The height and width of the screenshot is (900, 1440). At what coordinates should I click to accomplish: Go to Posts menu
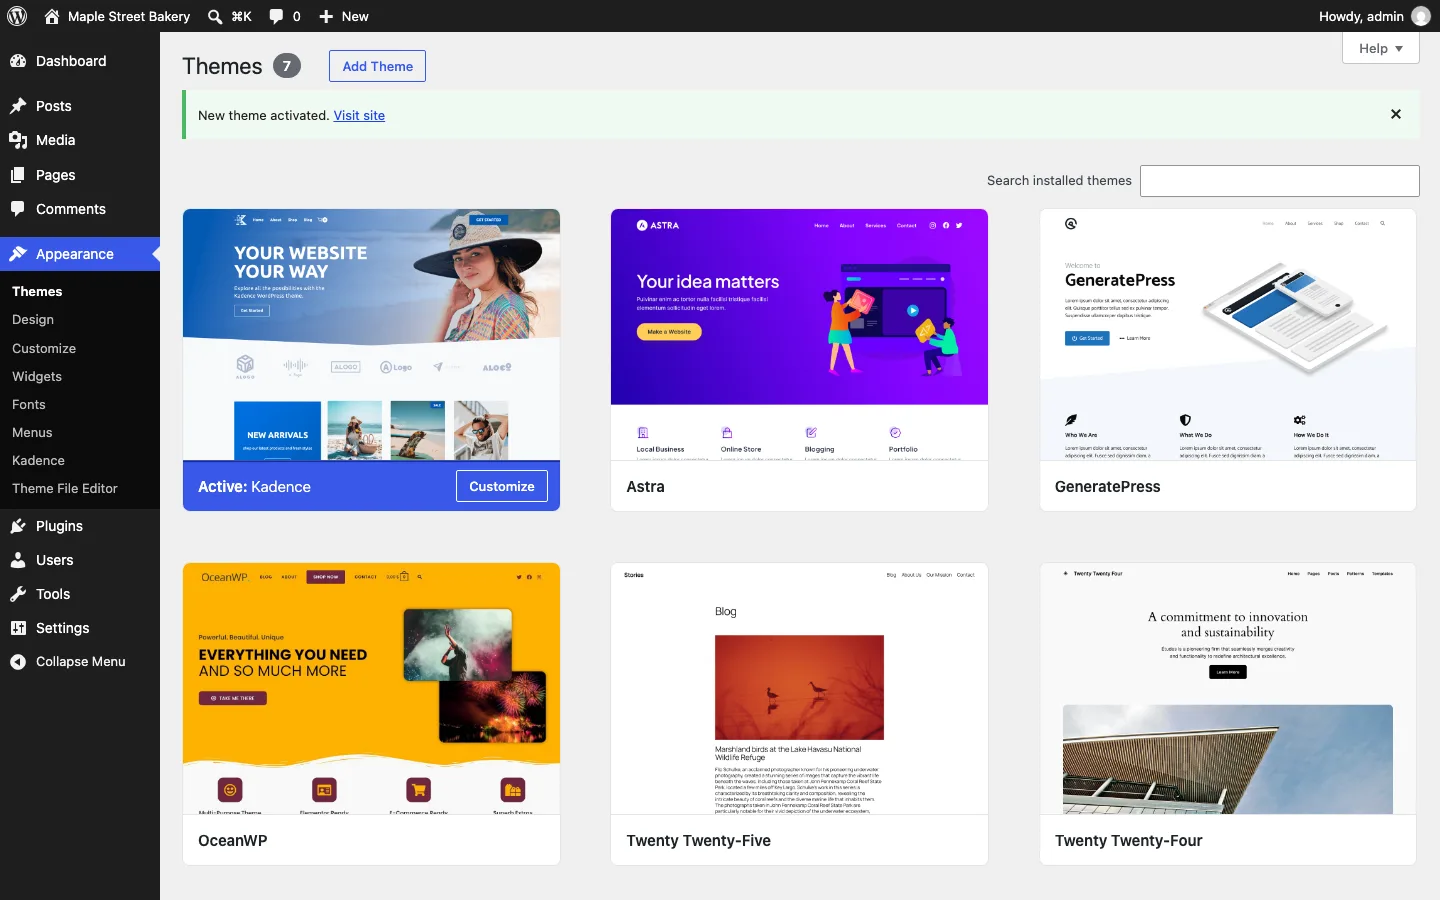click(x=80, y=106)
